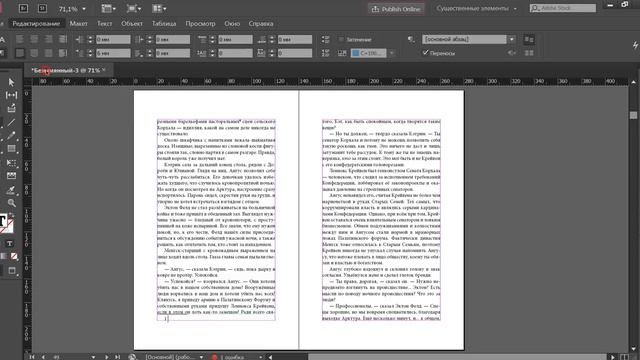
Task: Select the Pencil tool
Action: coord(11,136)
